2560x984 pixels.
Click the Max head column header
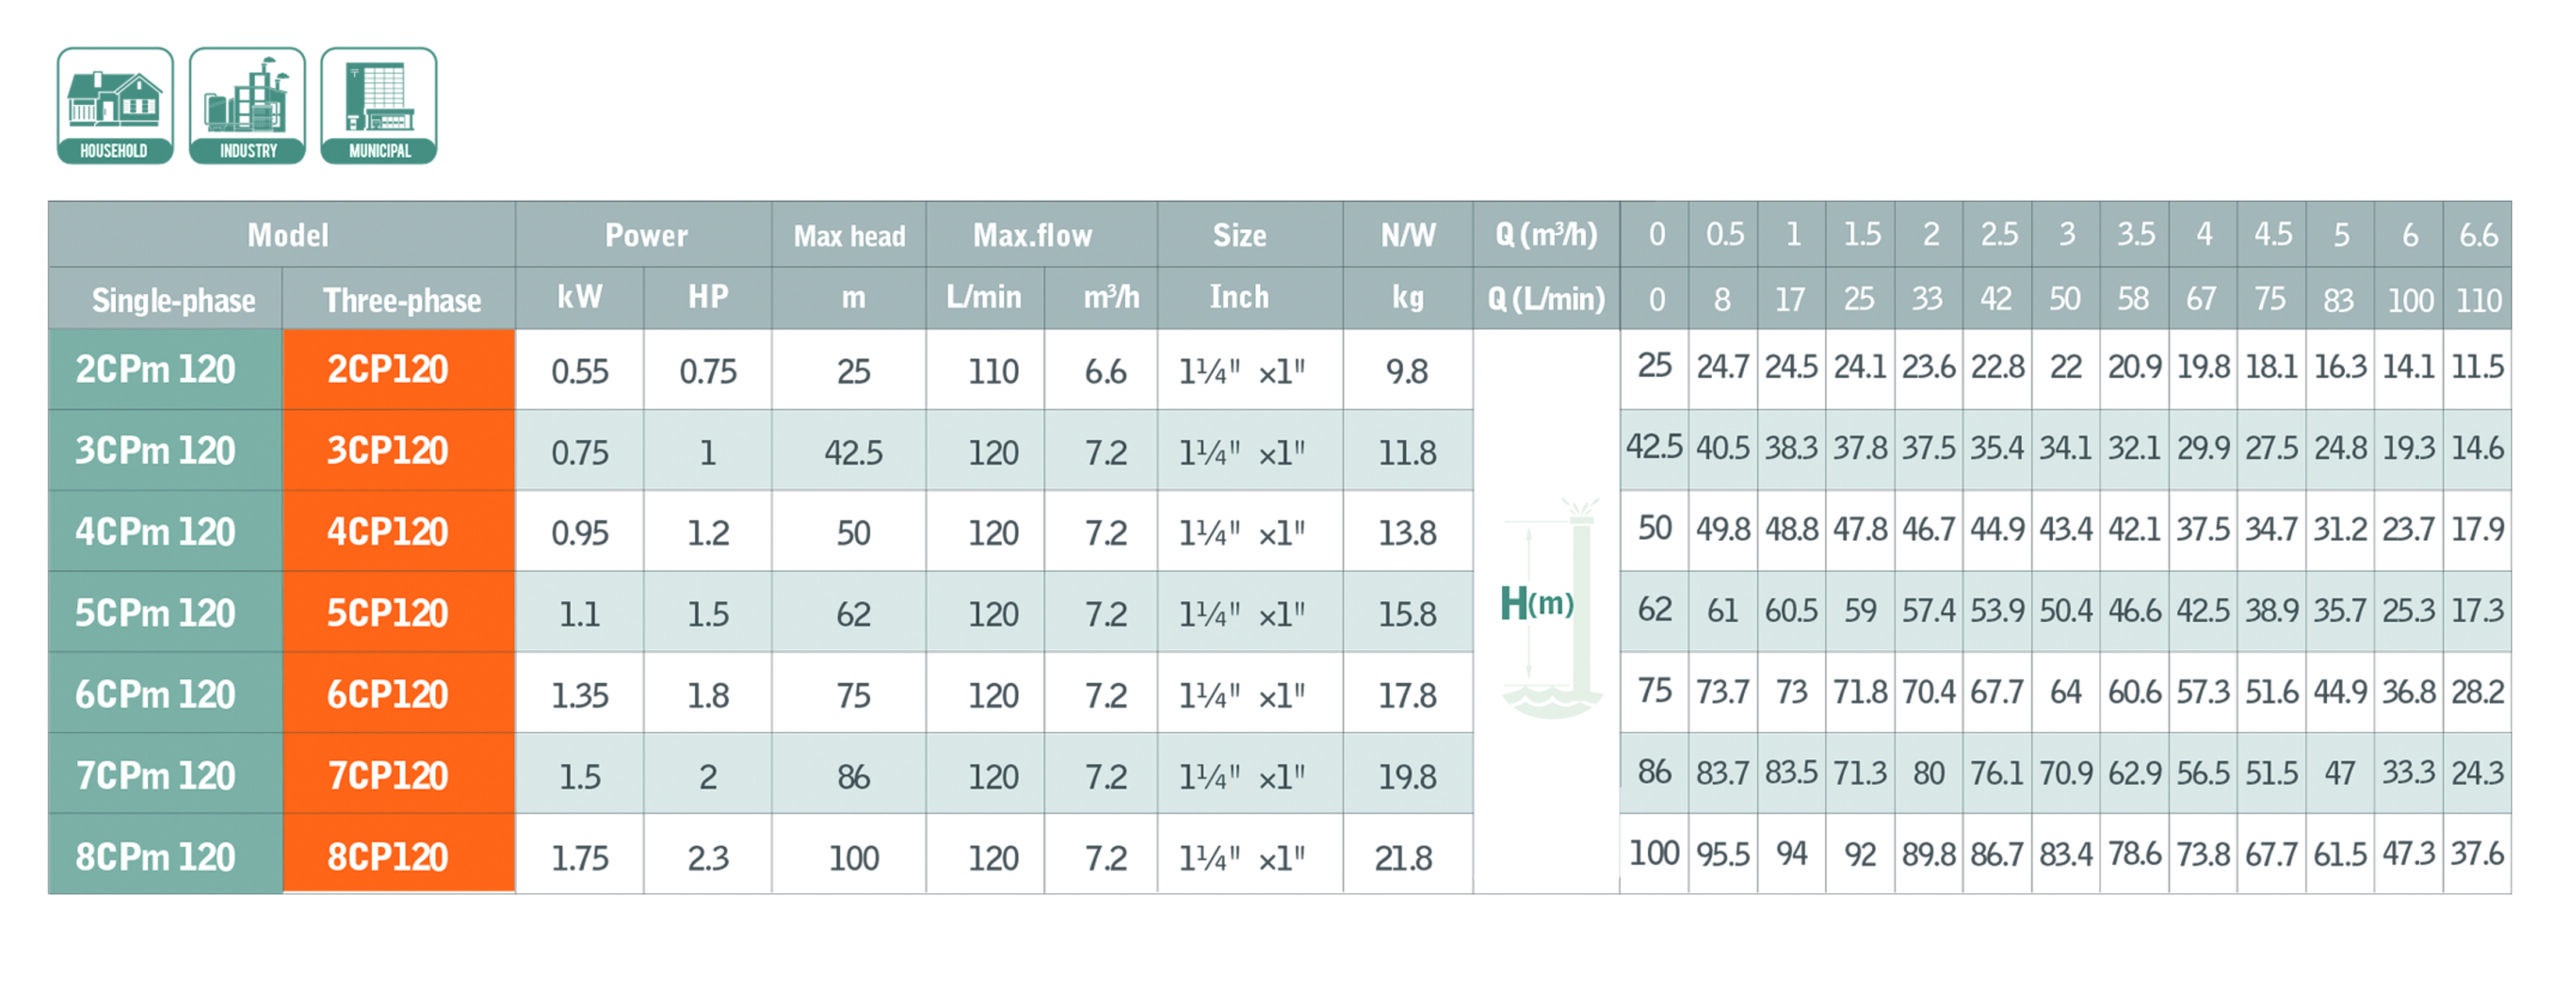(x=849, y=236)
